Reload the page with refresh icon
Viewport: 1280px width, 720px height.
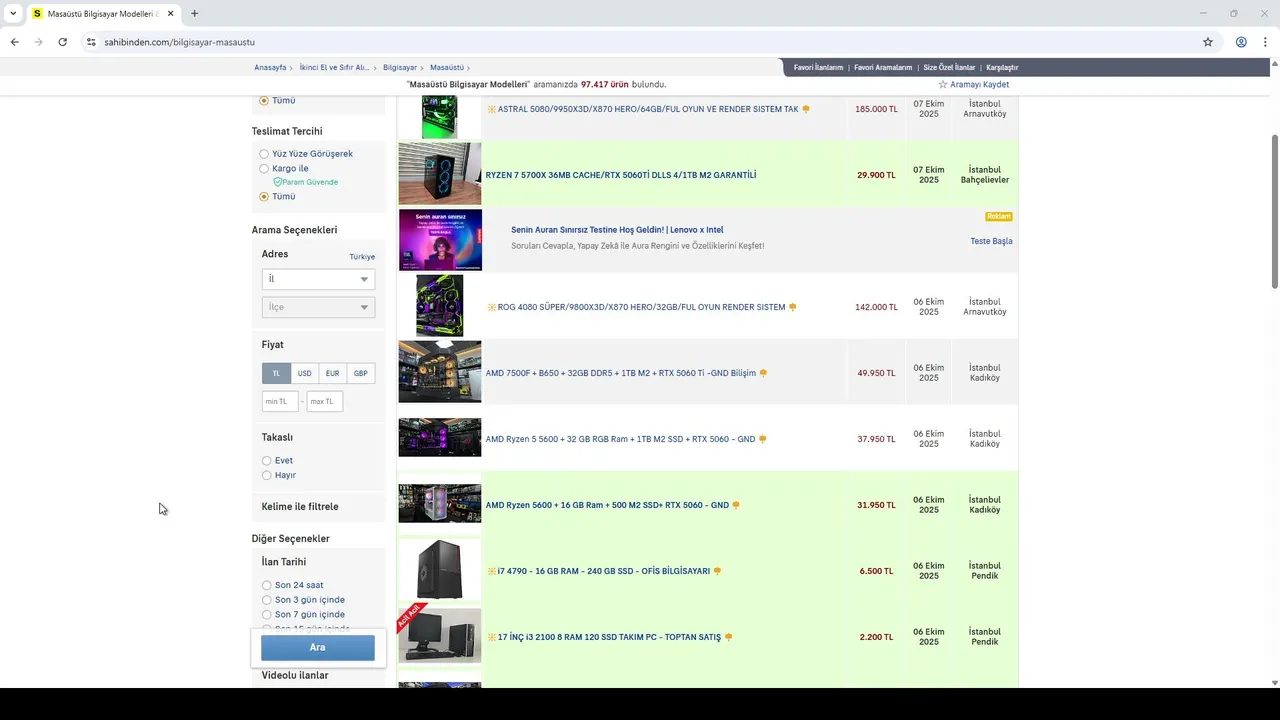click(62, 42)
